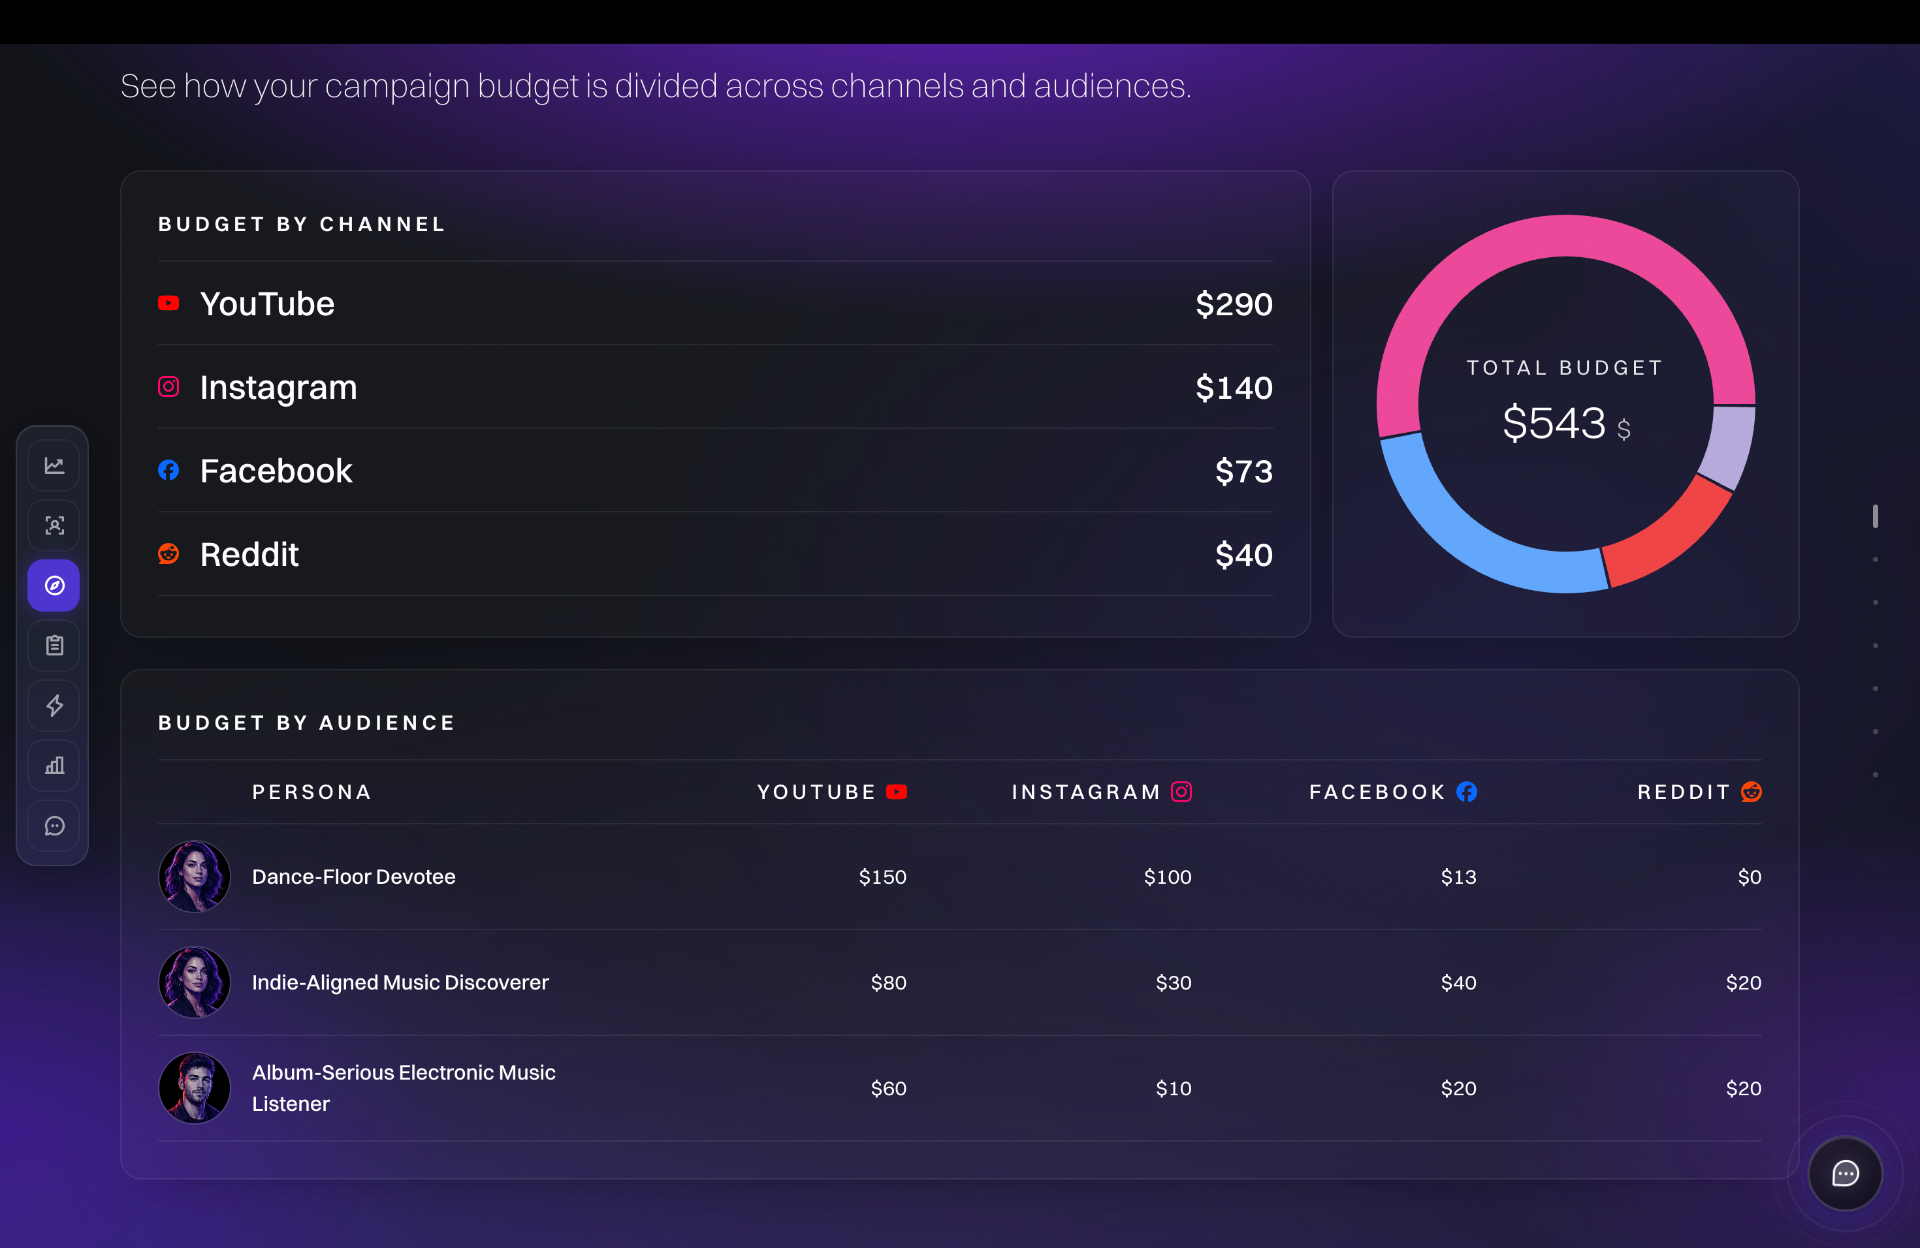
Task: Click Dance-Floor Devotee's $150 YouTube cell
Action: point(883,877)
